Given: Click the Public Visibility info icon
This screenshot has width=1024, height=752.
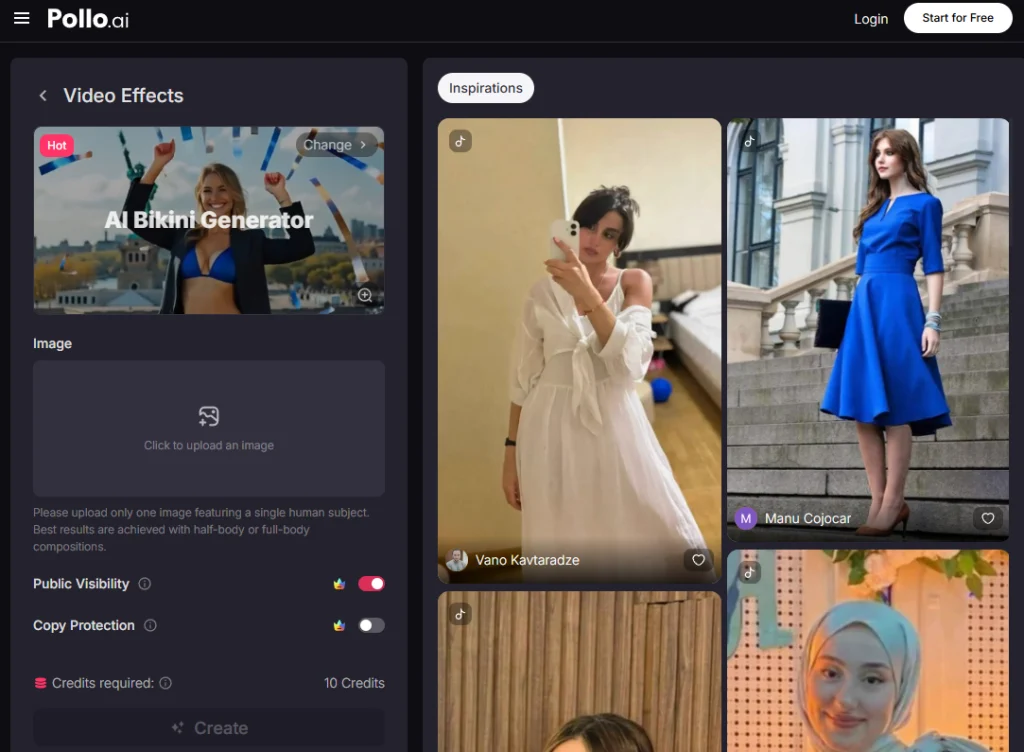Looking at the screenshot, I should [144, 584].
